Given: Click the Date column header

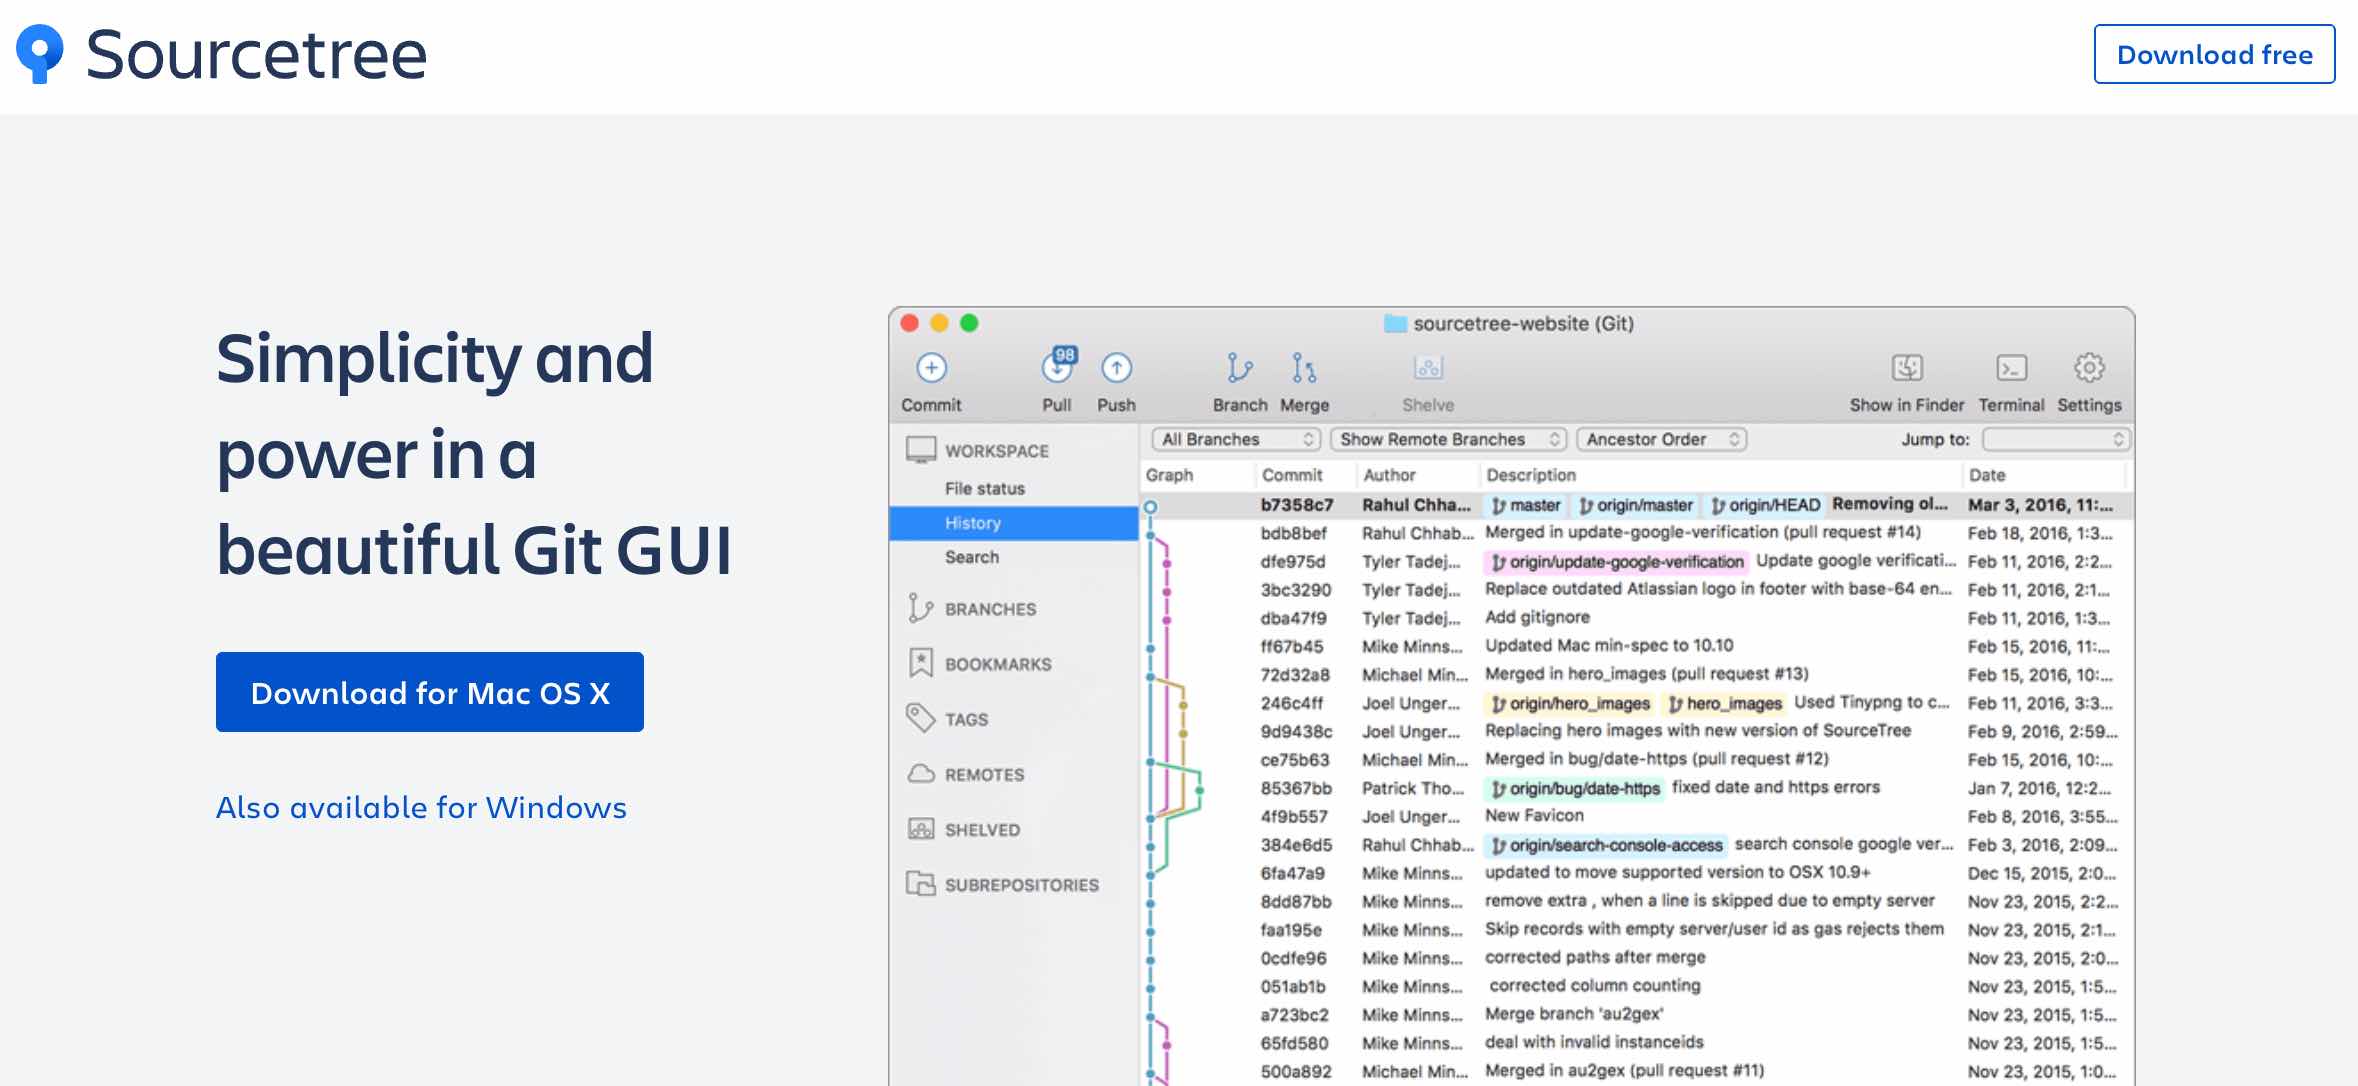Looking at the screenshot, I should click(1987, 475).
